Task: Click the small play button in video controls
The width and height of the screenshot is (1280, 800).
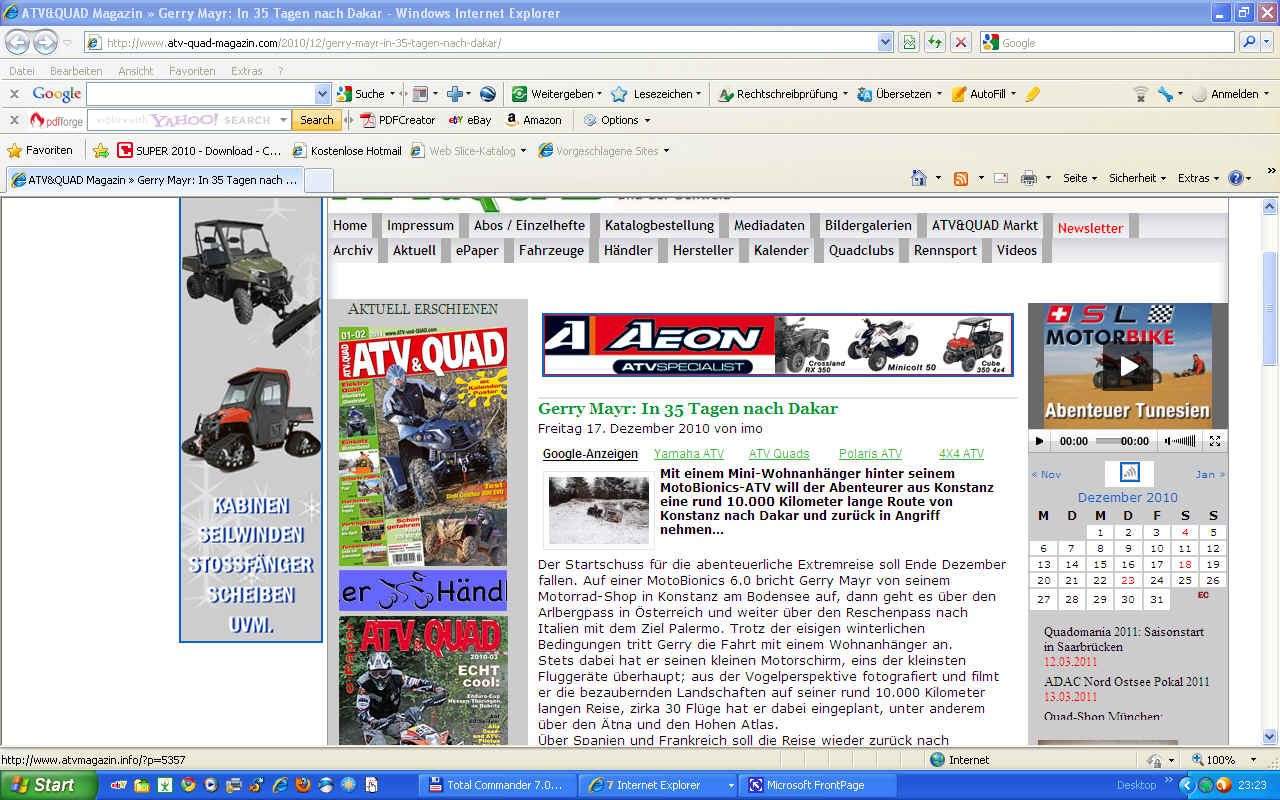Action: tap(1040, 441)
